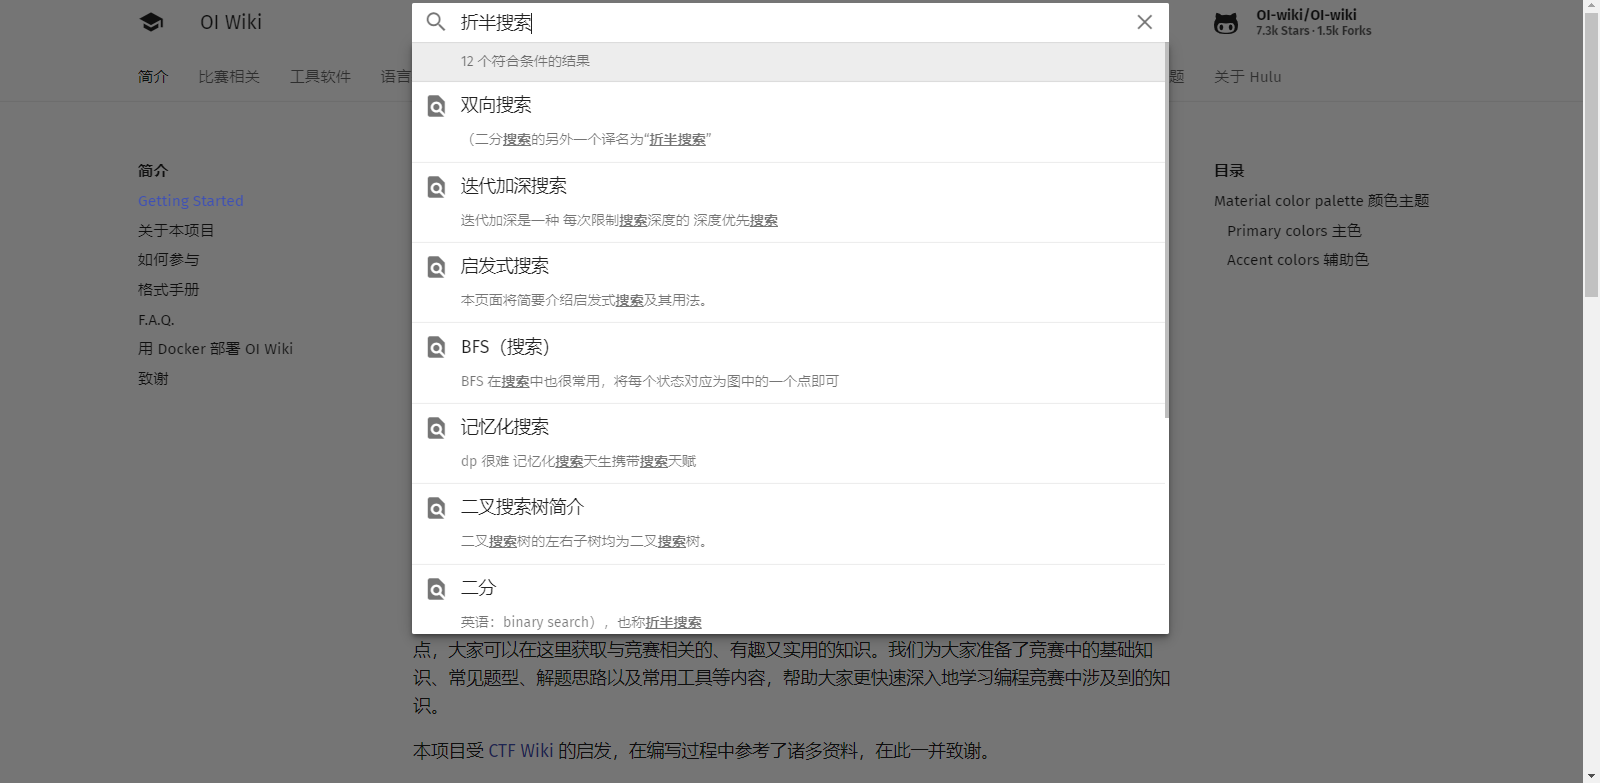Image resolution: width=1600 pixels, height=783 pixels.
Task: Open the 双向搜索 search result
Action: pyautogui.click(x=789, y=122)
